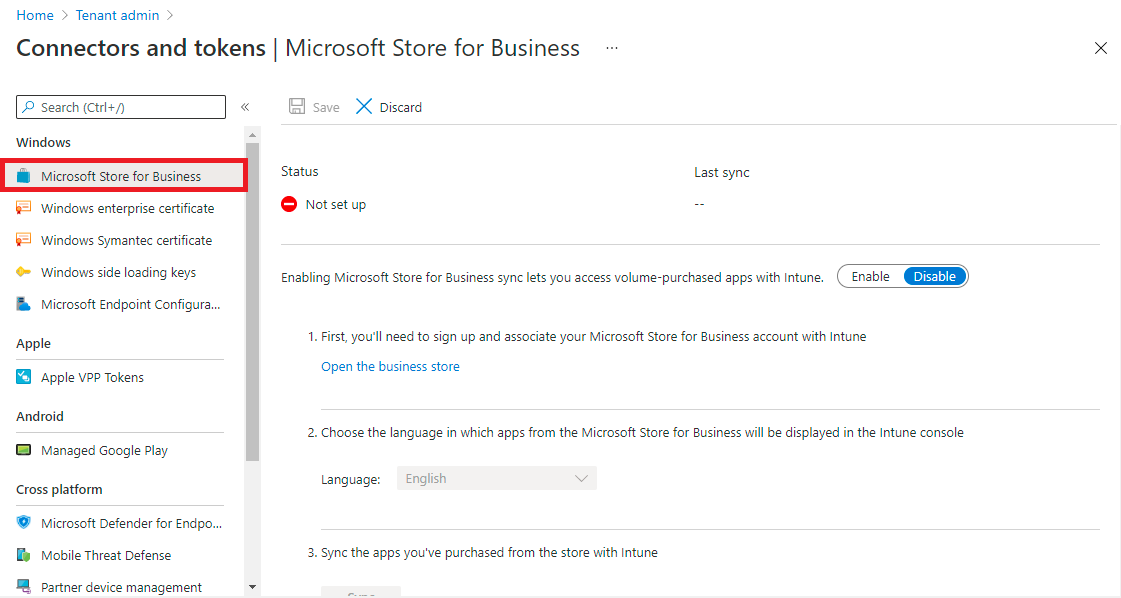Expand the Language dropdown chevron
The height and width of the screenshot is (598, 1121).
click(581, 479)
